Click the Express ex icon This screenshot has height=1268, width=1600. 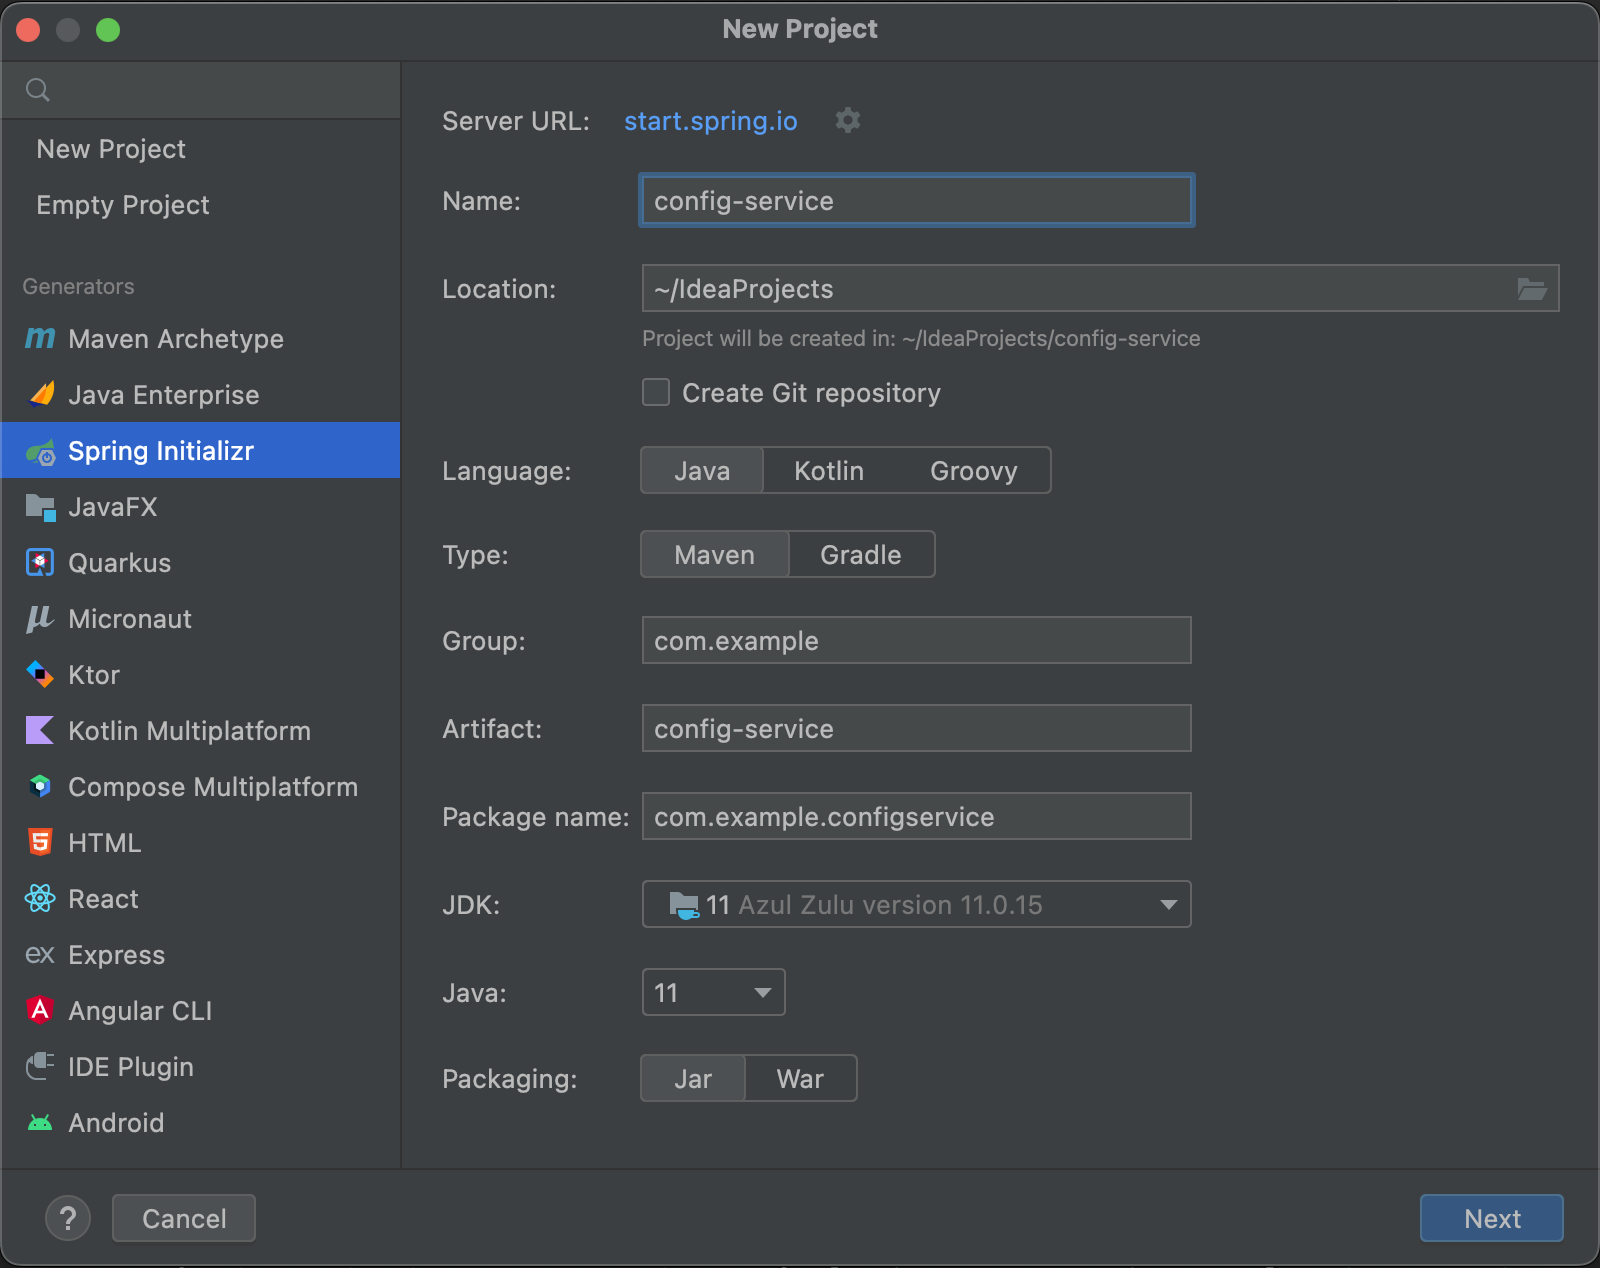click(40, 955)
